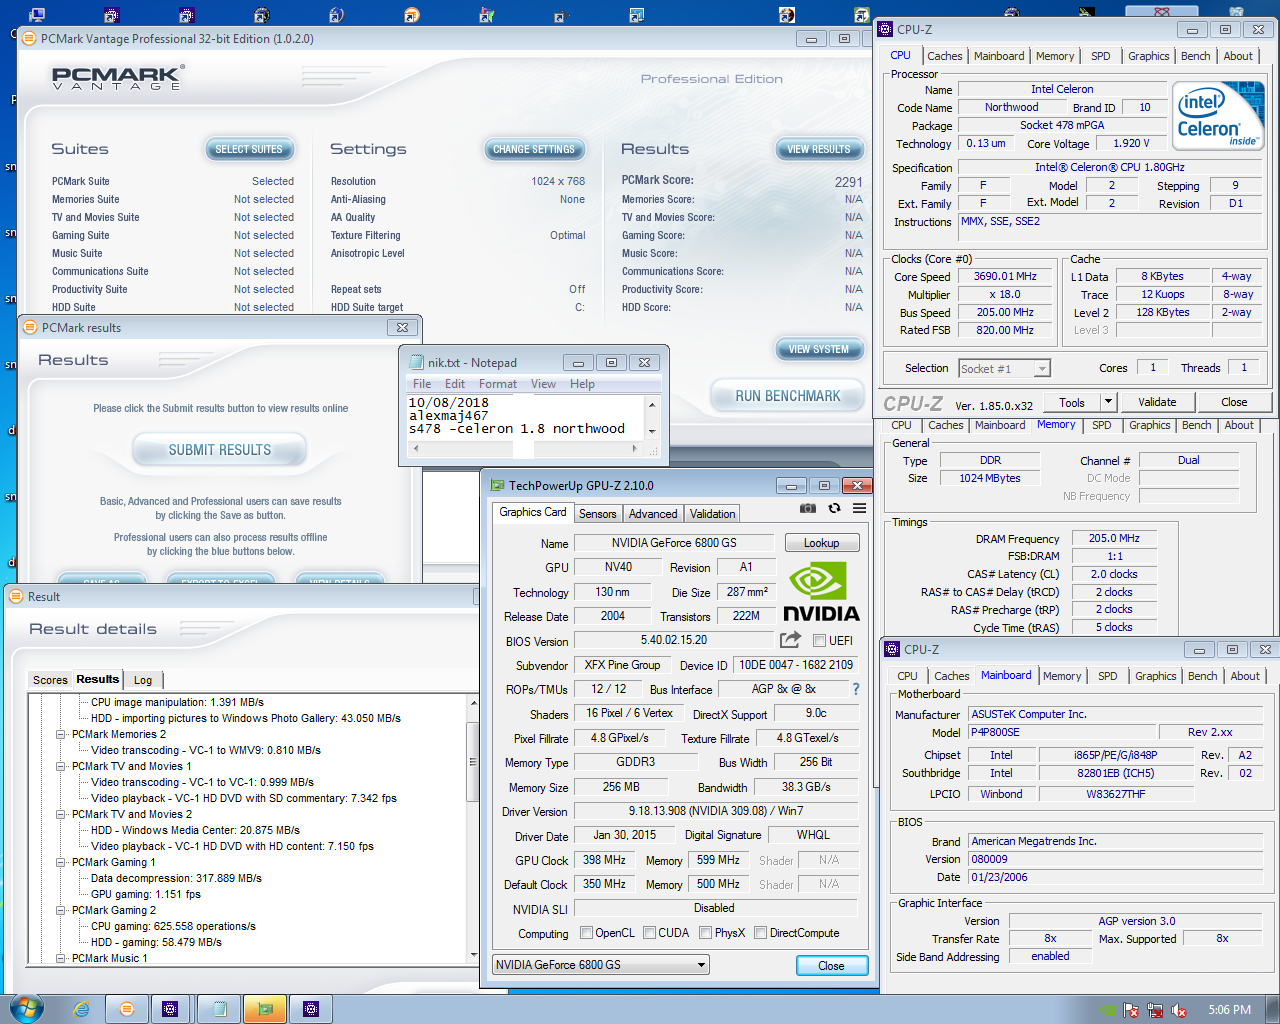Switch to Notepad via taskbar icon

point(219,1009)
